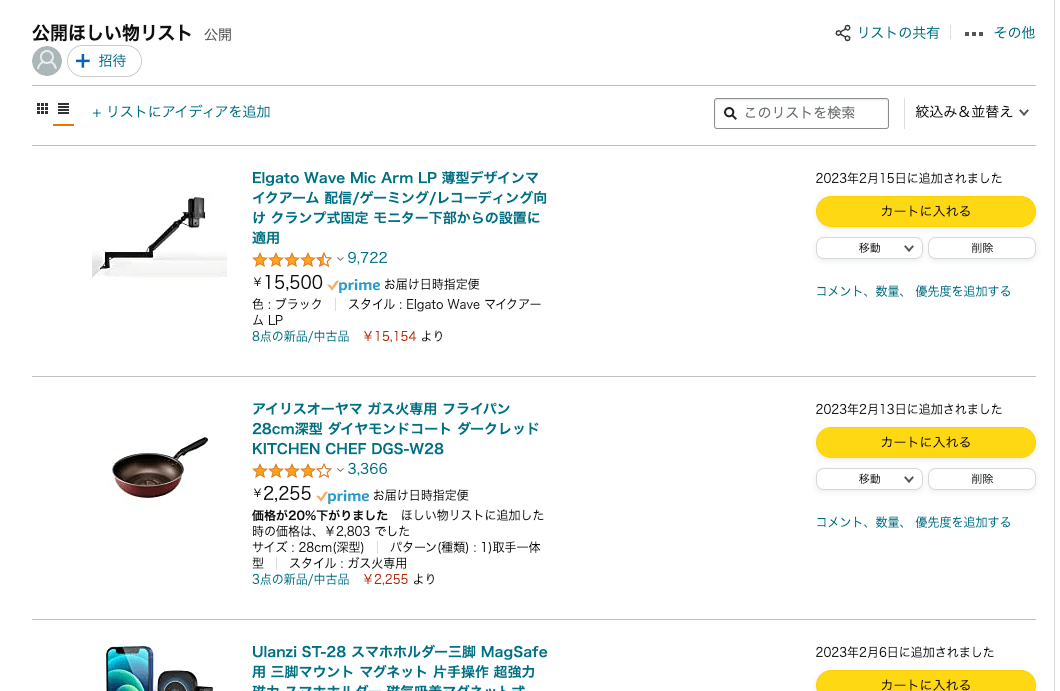Click 2023年2月13日に追加されました text

click(909, 409)
